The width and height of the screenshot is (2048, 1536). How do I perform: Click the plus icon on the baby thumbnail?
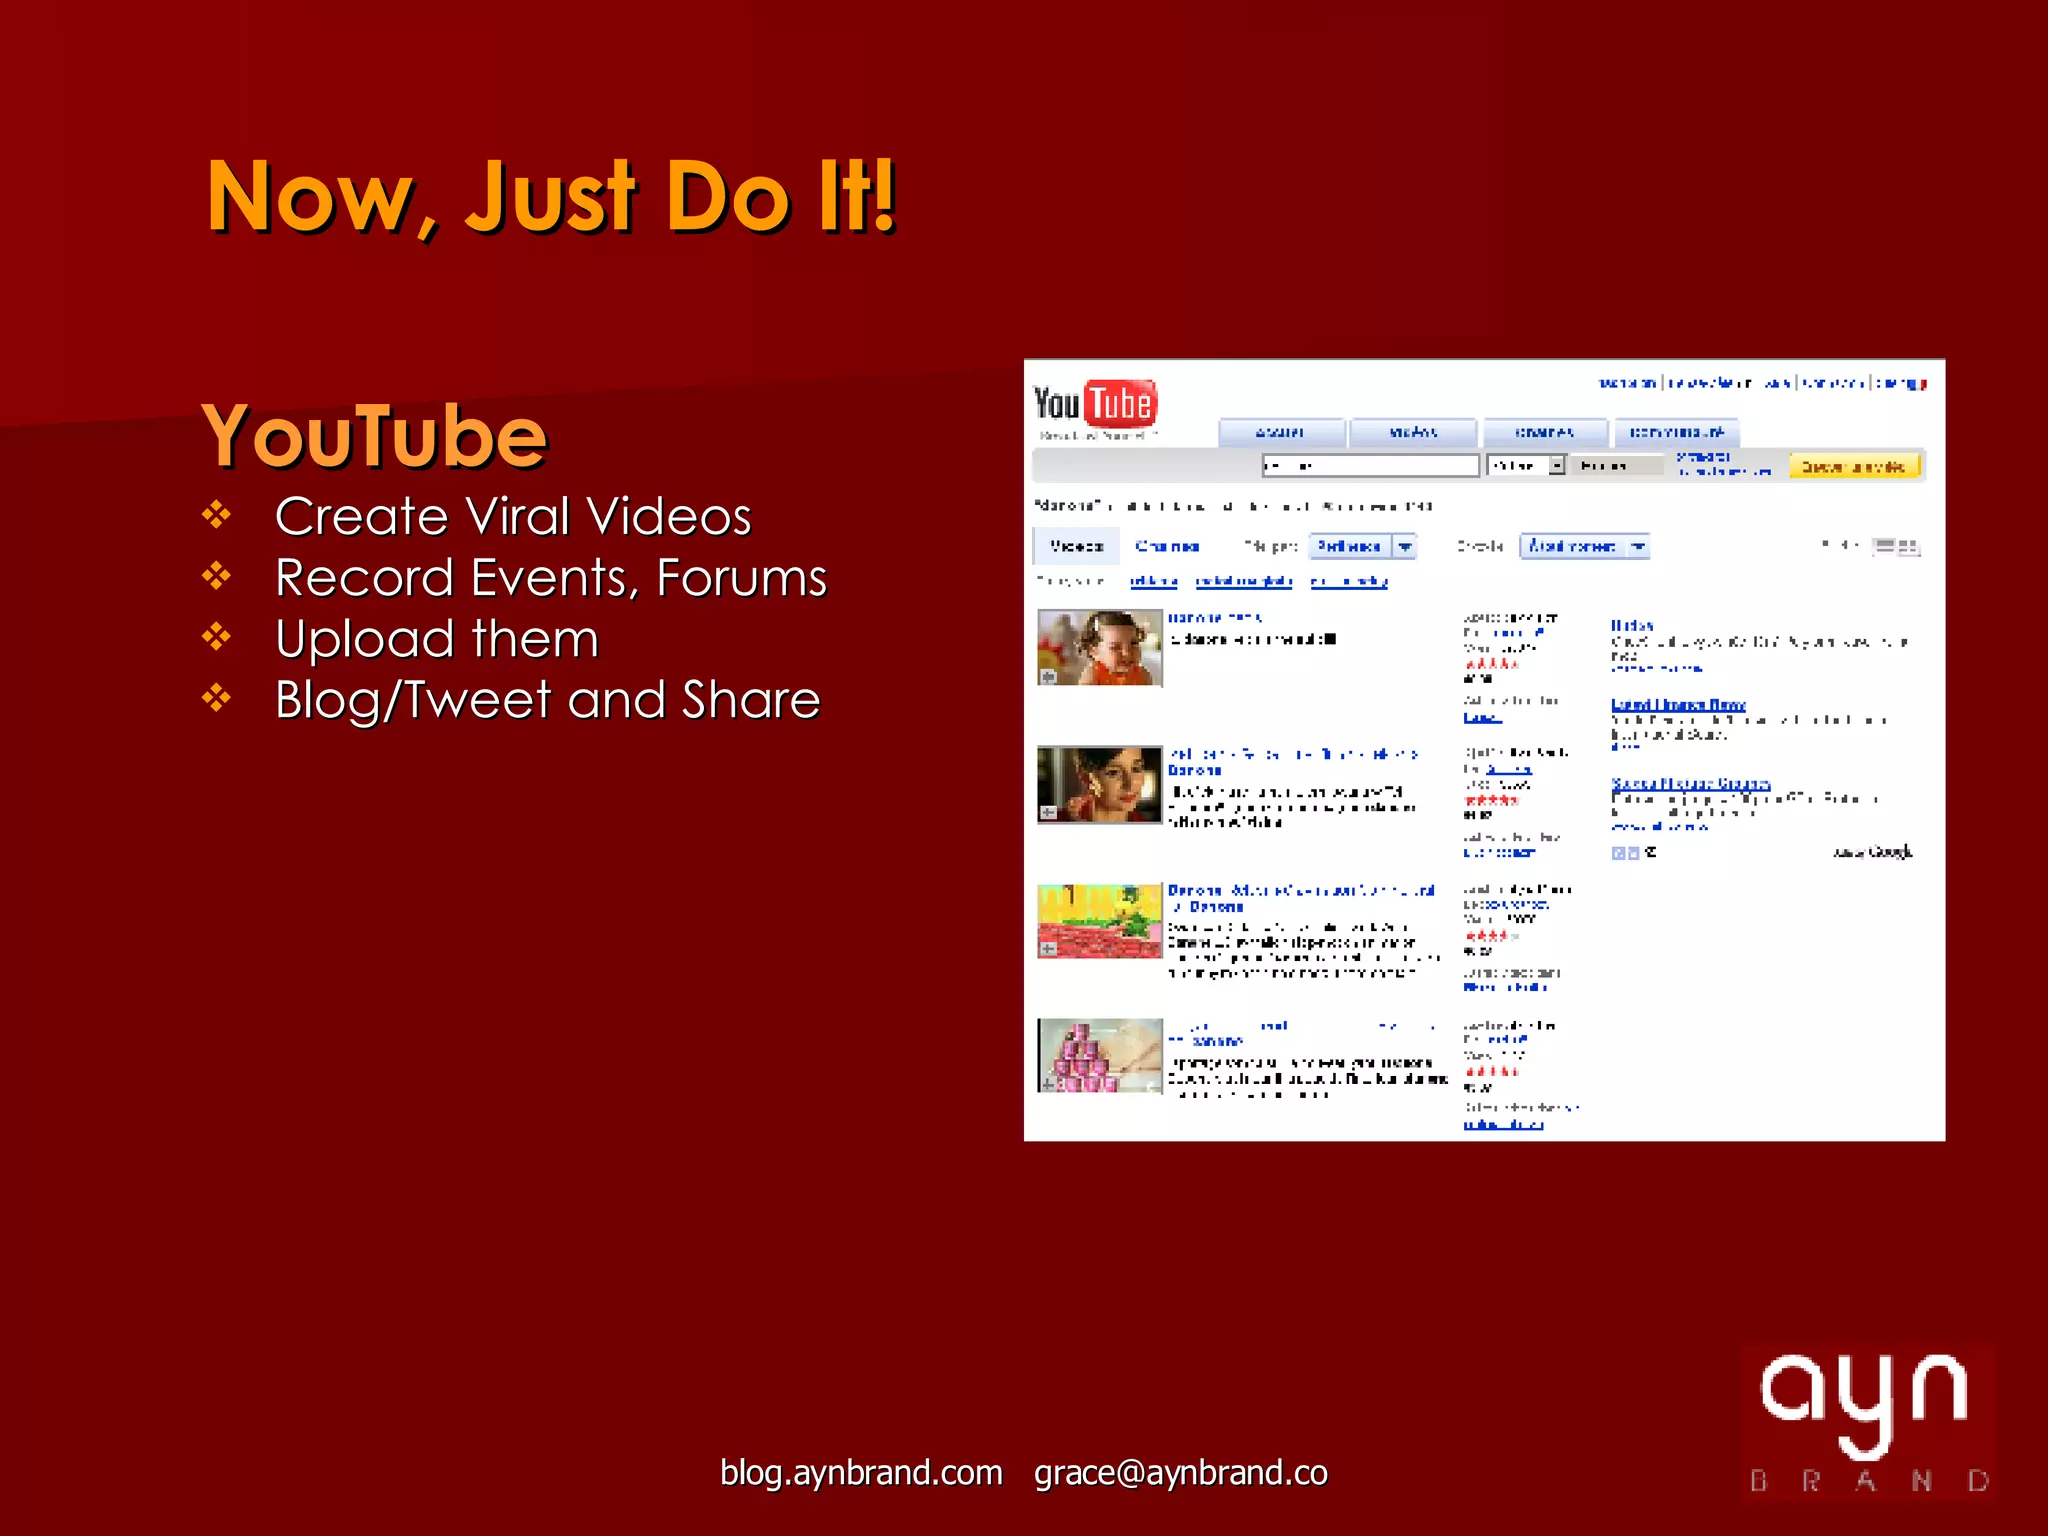(x=1048, y=677)
